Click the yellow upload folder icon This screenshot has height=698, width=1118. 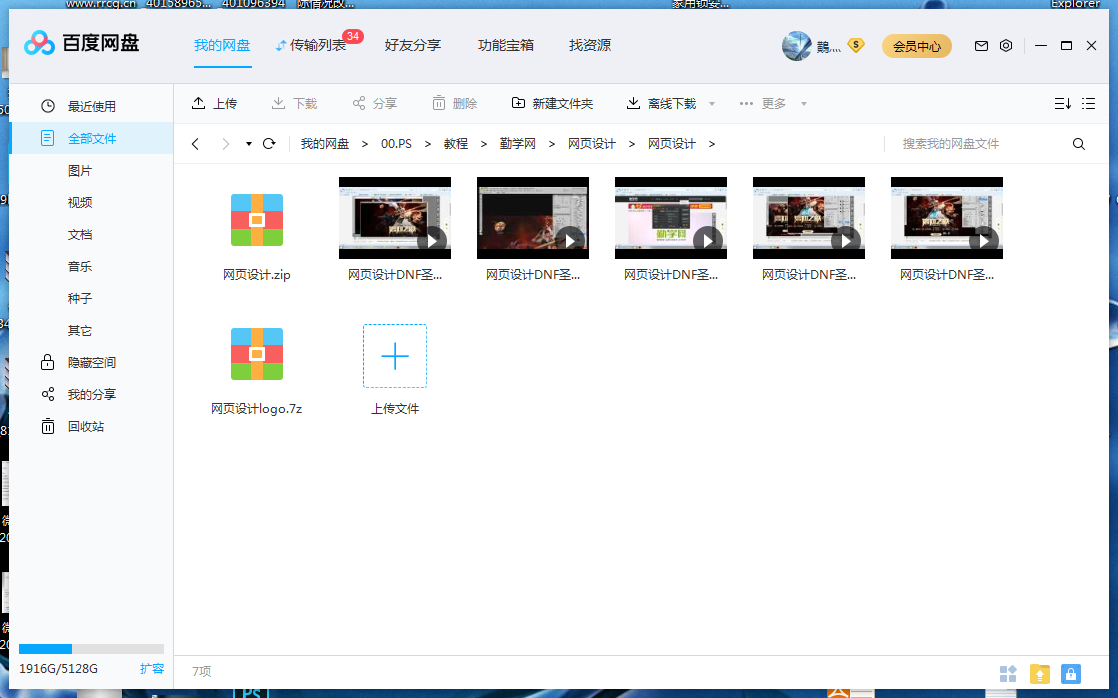pyautogui.click(x=1040, y=674)
